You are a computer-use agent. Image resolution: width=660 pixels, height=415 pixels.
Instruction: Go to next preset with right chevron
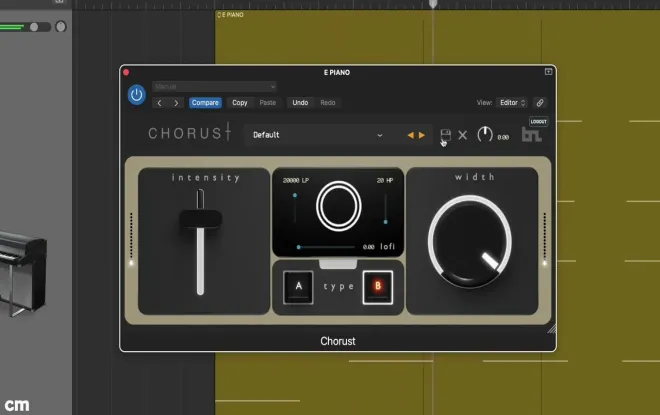tap(176, 103)
